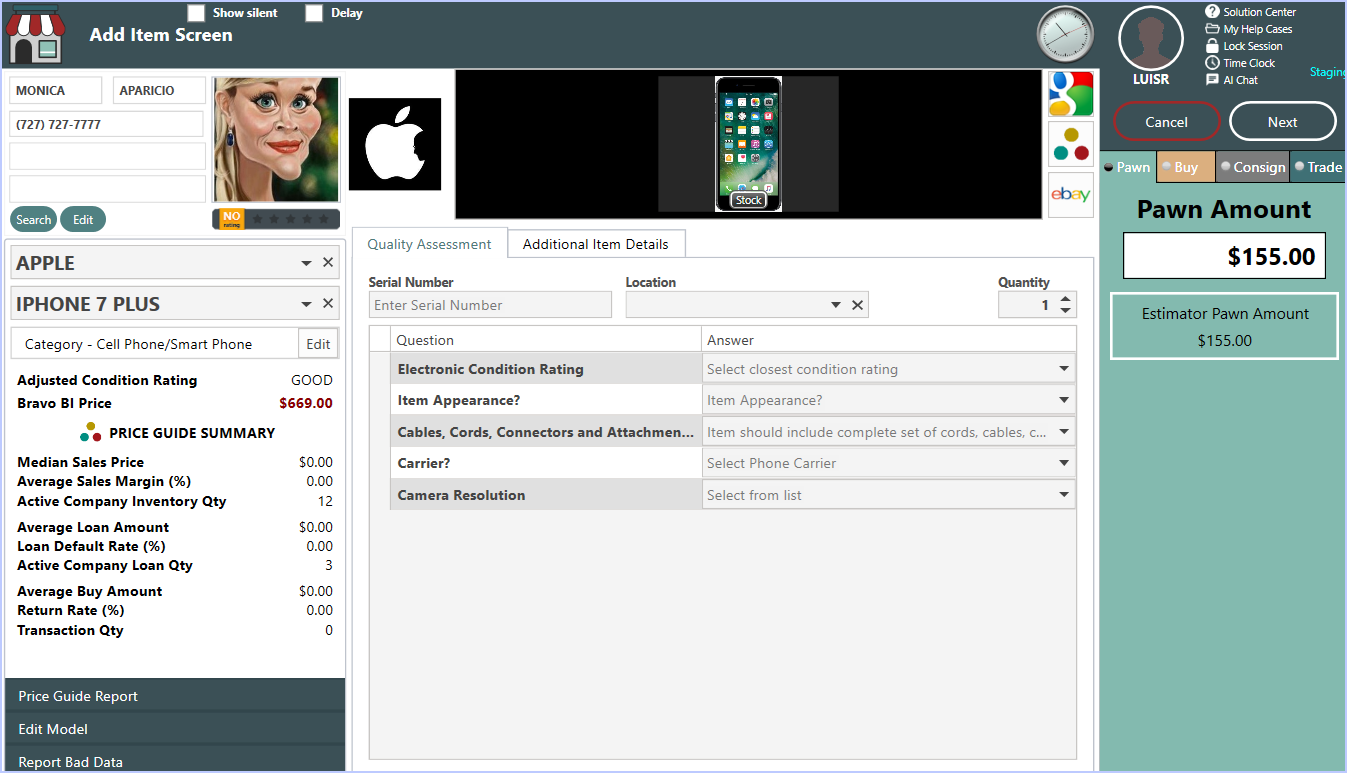
Task: Open the analog clock icon
Action: pos(1065,35)
